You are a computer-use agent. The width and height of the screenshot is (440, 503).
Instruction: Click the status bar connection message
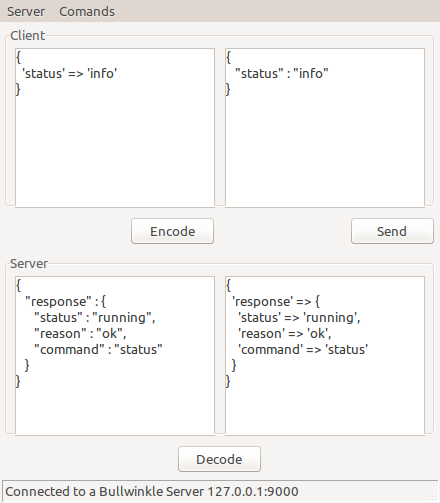(152, 492)
